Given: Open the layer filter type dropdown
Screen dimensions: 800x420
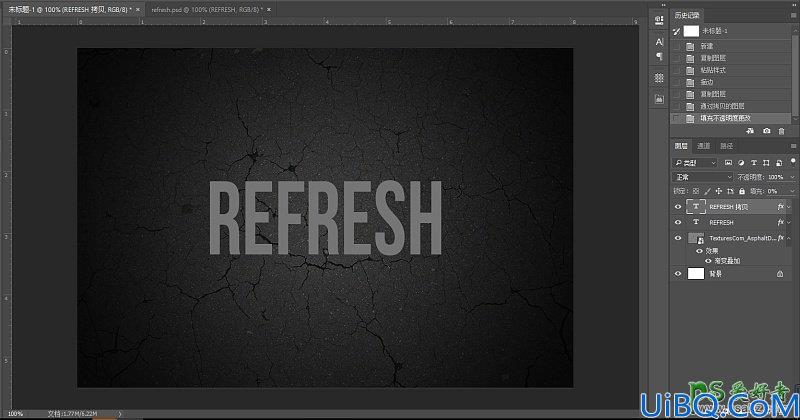Looking at the screenshot, I should point(695,163).
